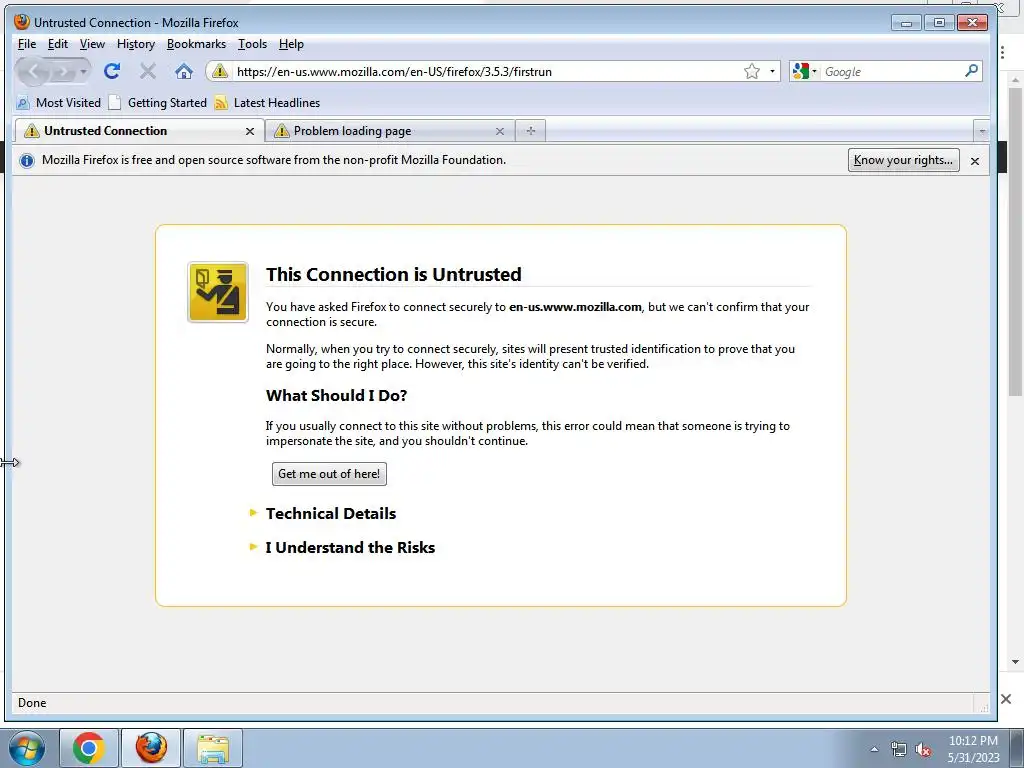Open the address bar history dropdown
This screenshot has width=1024, height=768.
pos(772,71)
